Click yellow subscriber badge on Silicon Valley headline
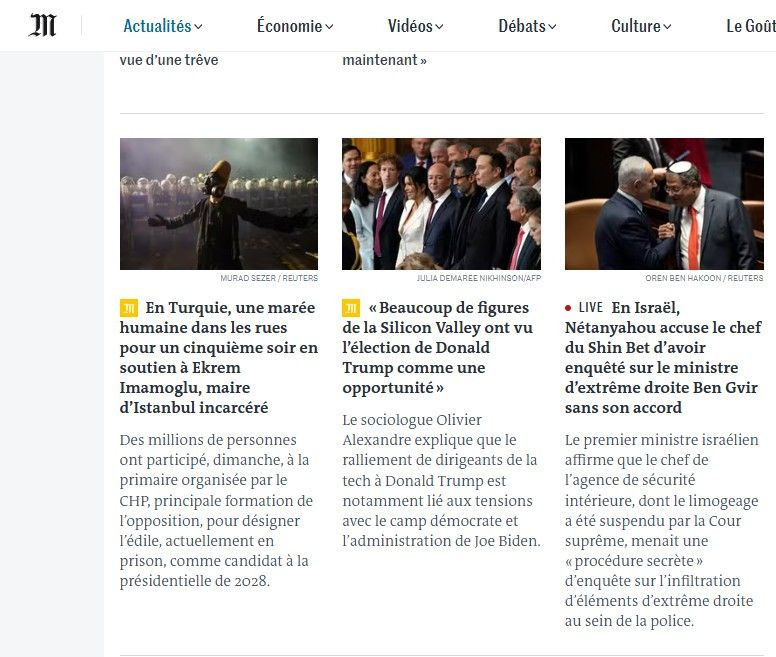The height and width of the screenshot is (657, 776). pos(351,308)
